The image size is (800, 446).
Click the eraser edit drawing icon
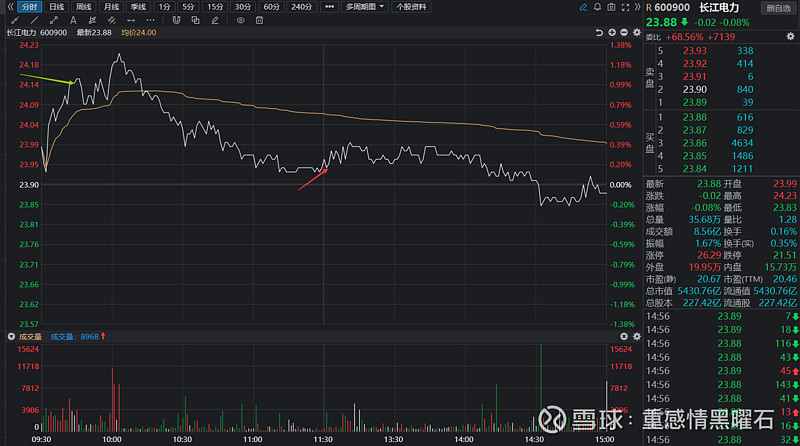point(215,20)
